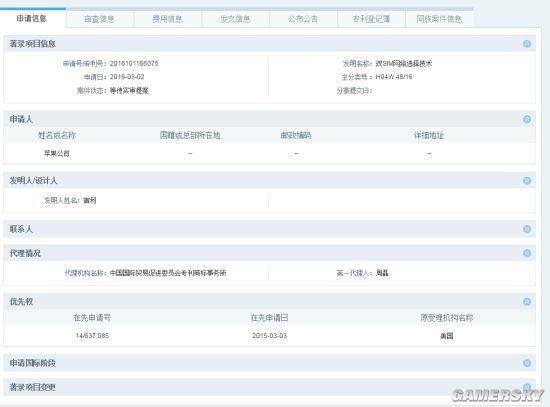Switch to the 审查信息 tab

click(100, 19)
